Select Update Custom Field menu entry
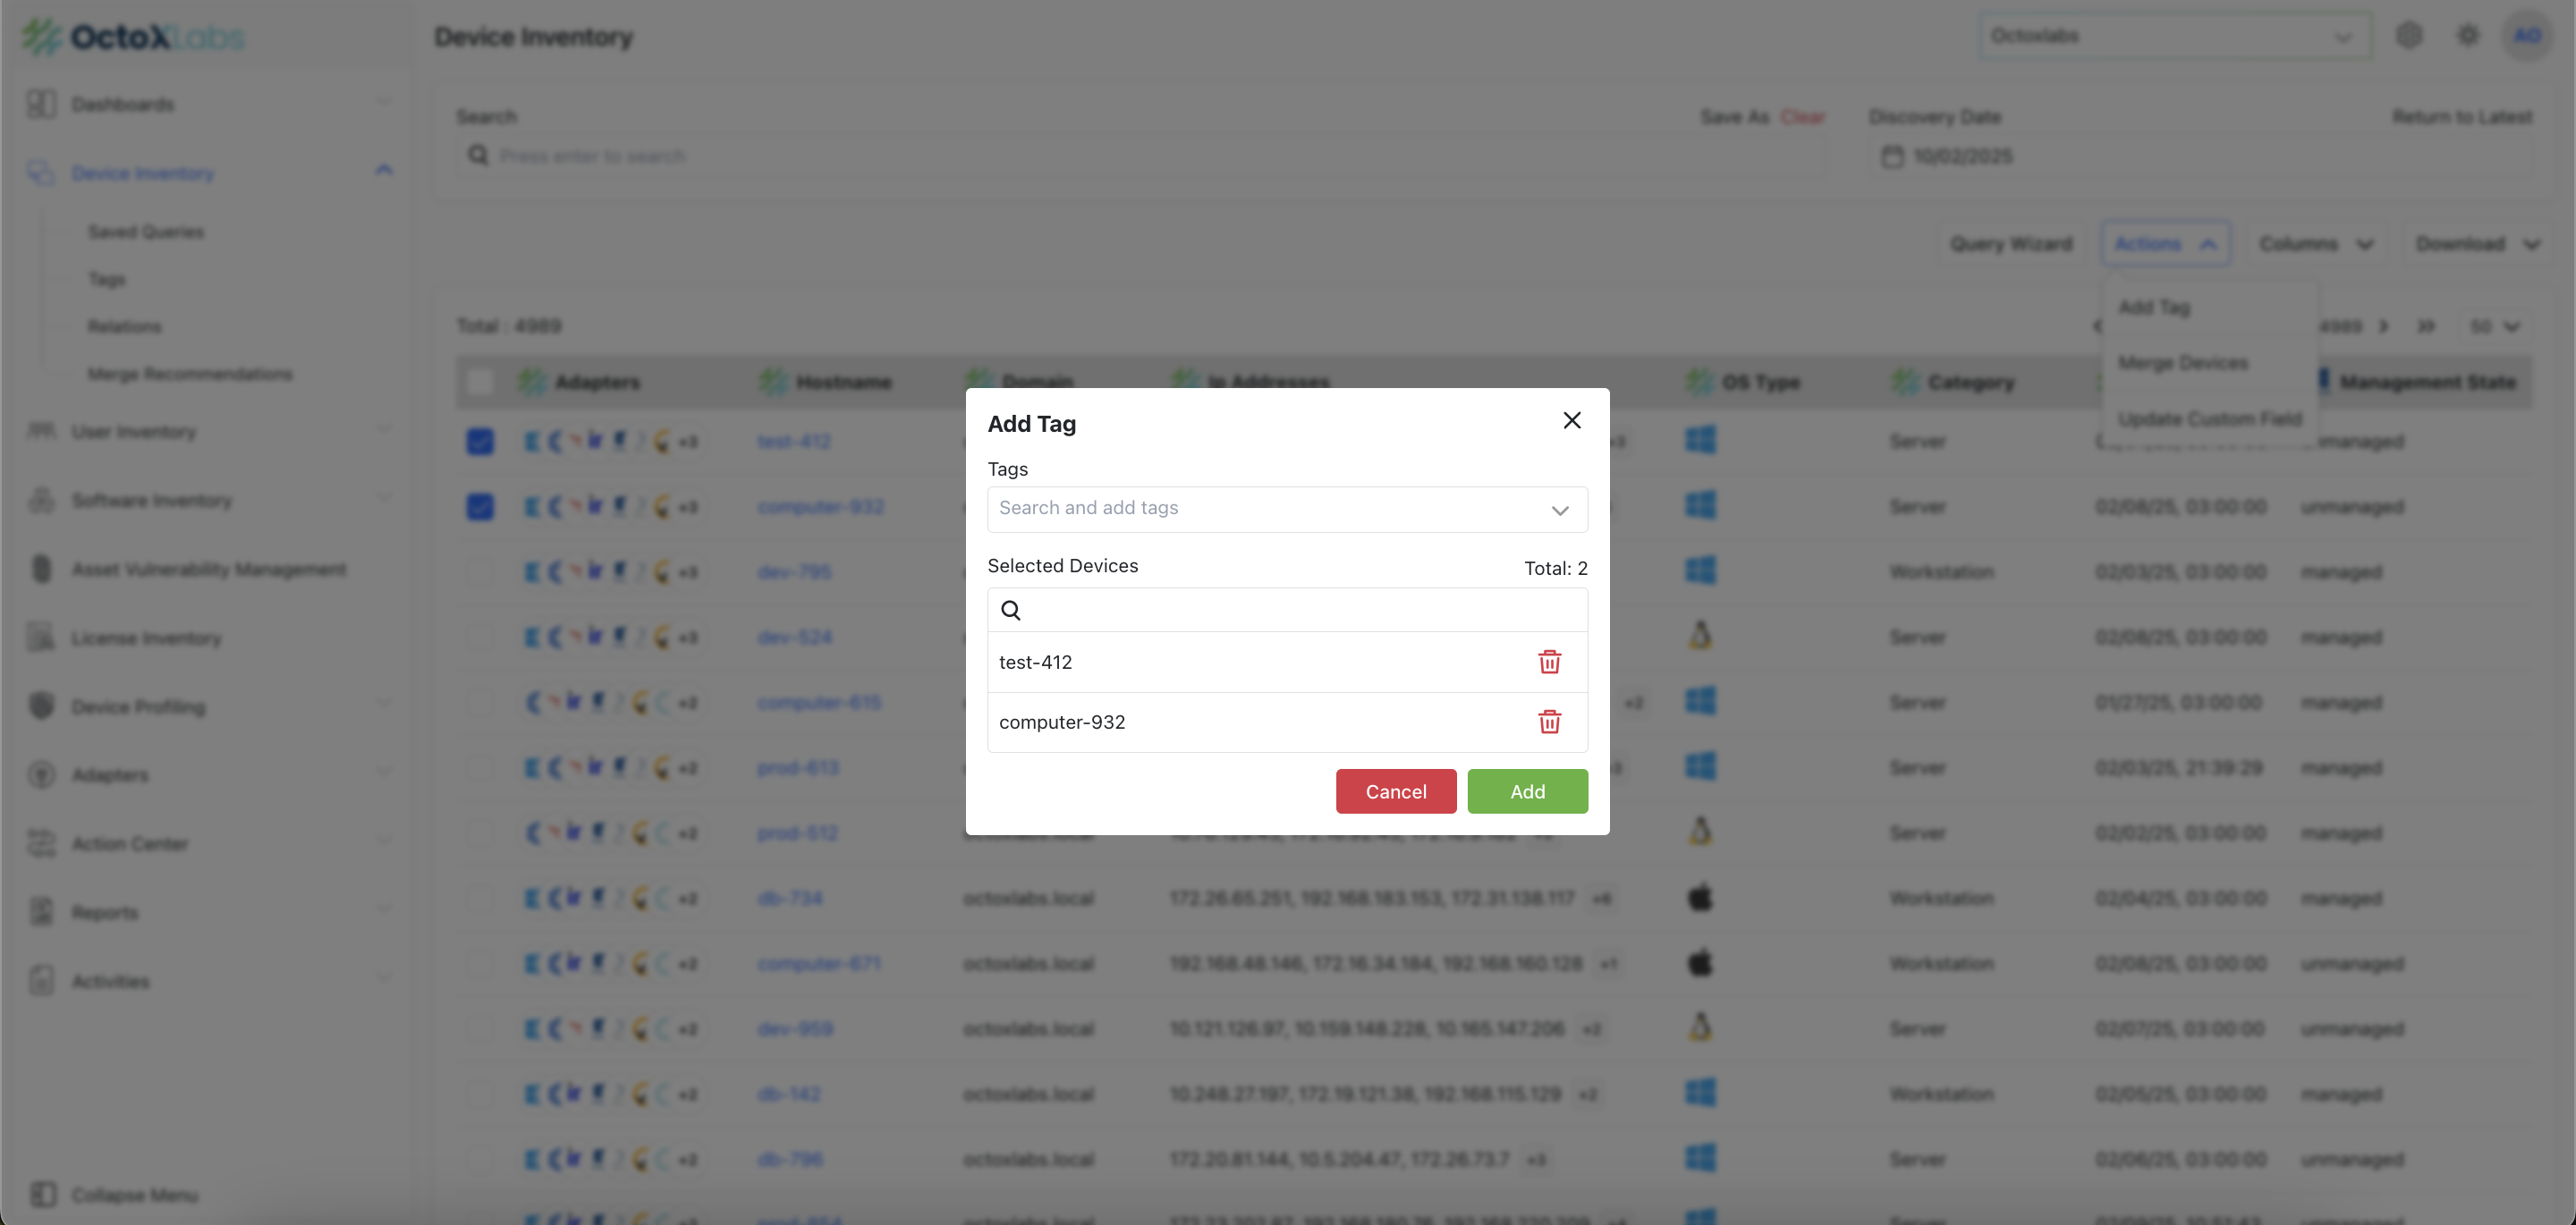The width and height of the screenshot is (2576, 1225). tap(2209, 419)
